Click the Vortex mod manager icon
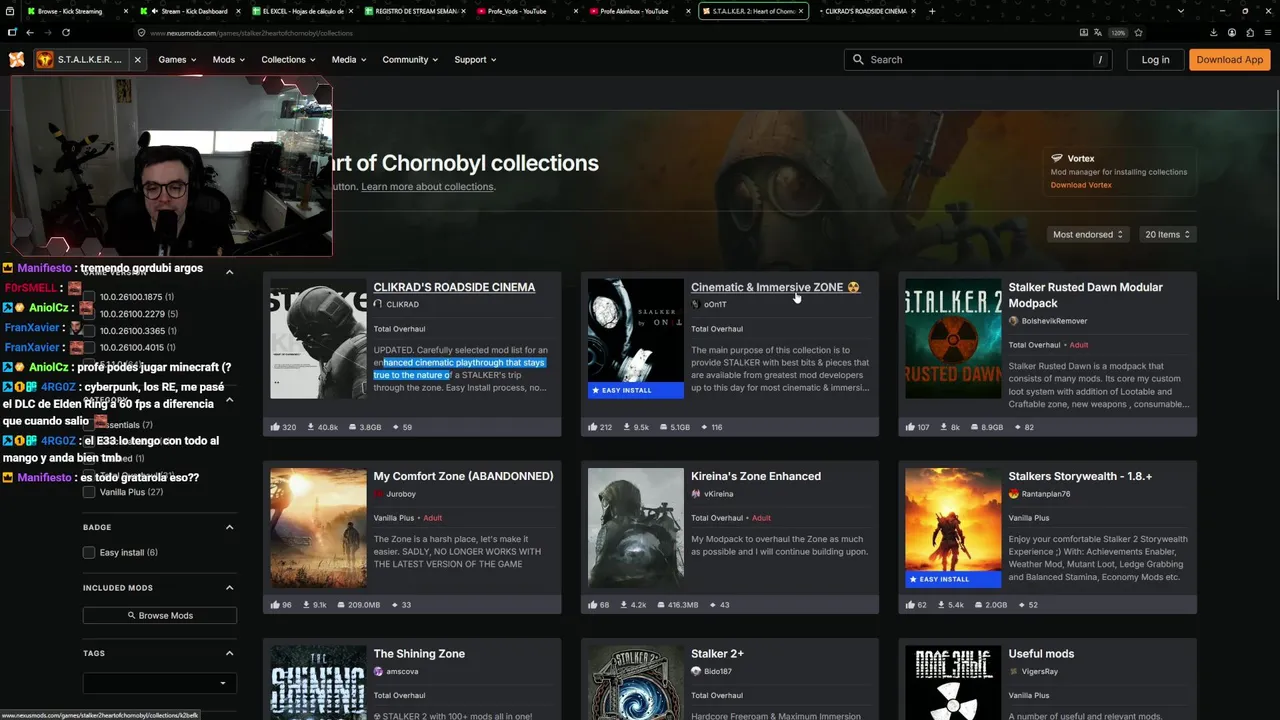 1057,158
